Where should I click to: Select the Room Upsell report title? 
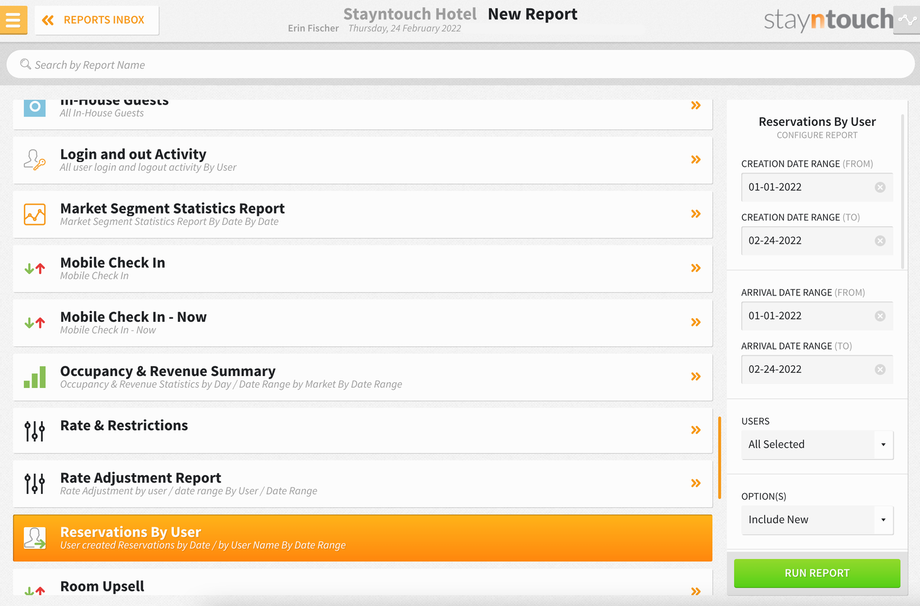102,586
